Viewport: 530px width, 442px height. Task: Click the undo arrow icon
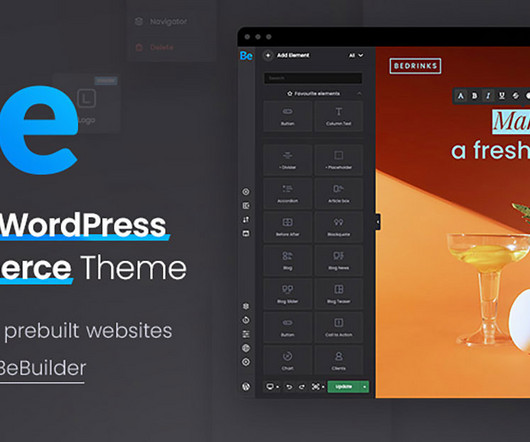[289, 387]
